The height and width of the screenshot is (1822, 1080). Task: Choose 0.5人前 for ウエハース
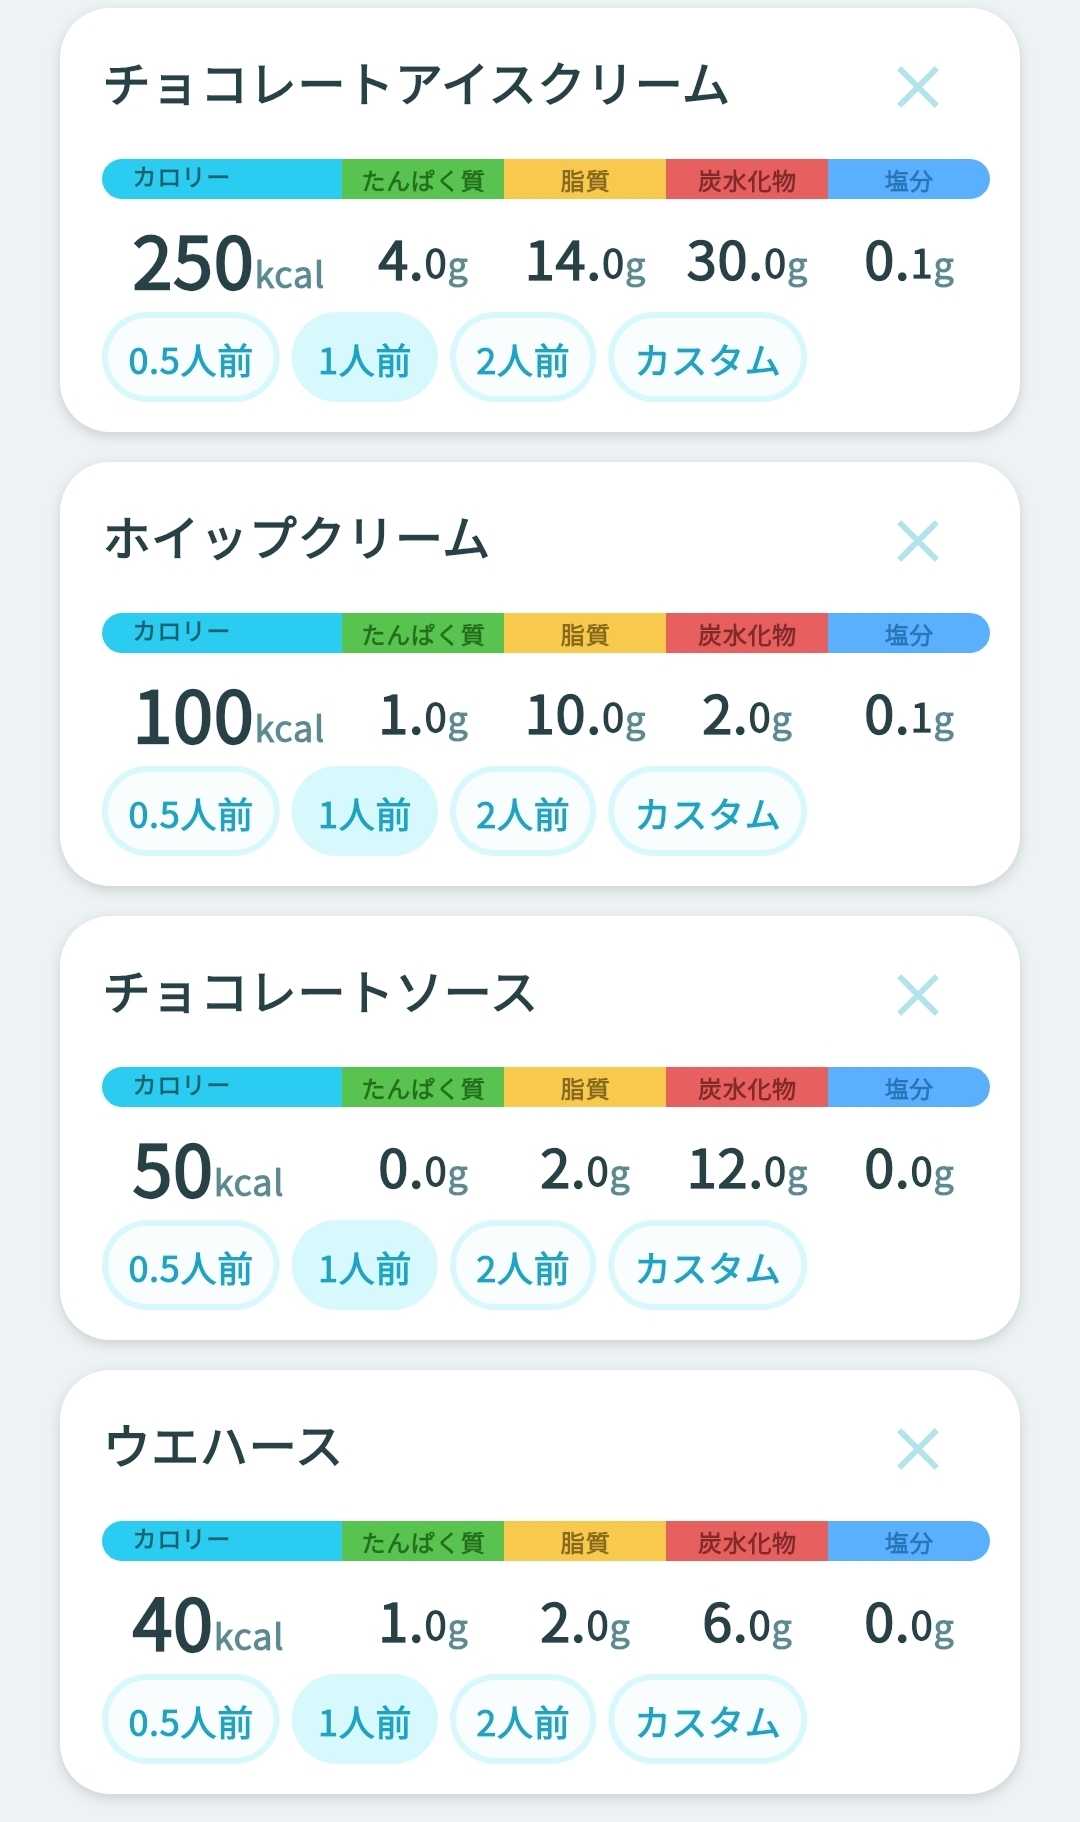(190, 1720)
